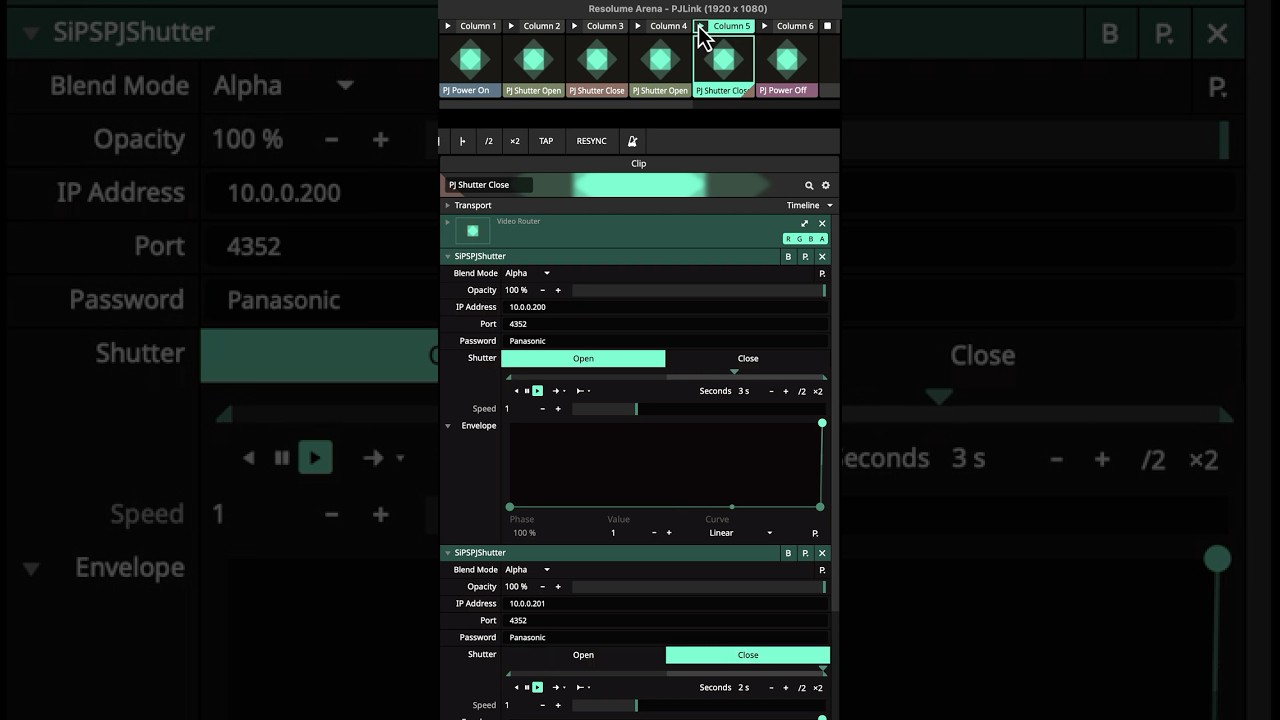The image size is (1280, 720).
Task: Trigger Column 3 with its play arrow
Action: point(574,26)
